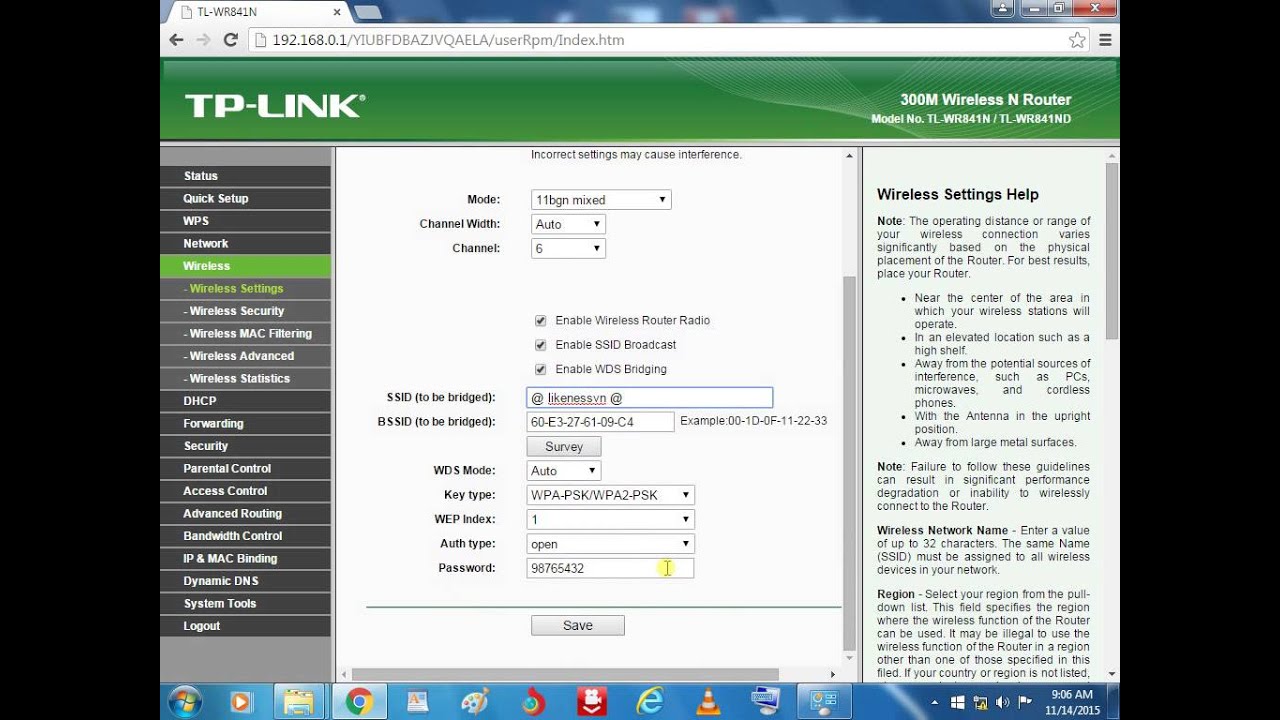
Task: Open Wireless Statistics submenu
Action: (245, 378)
